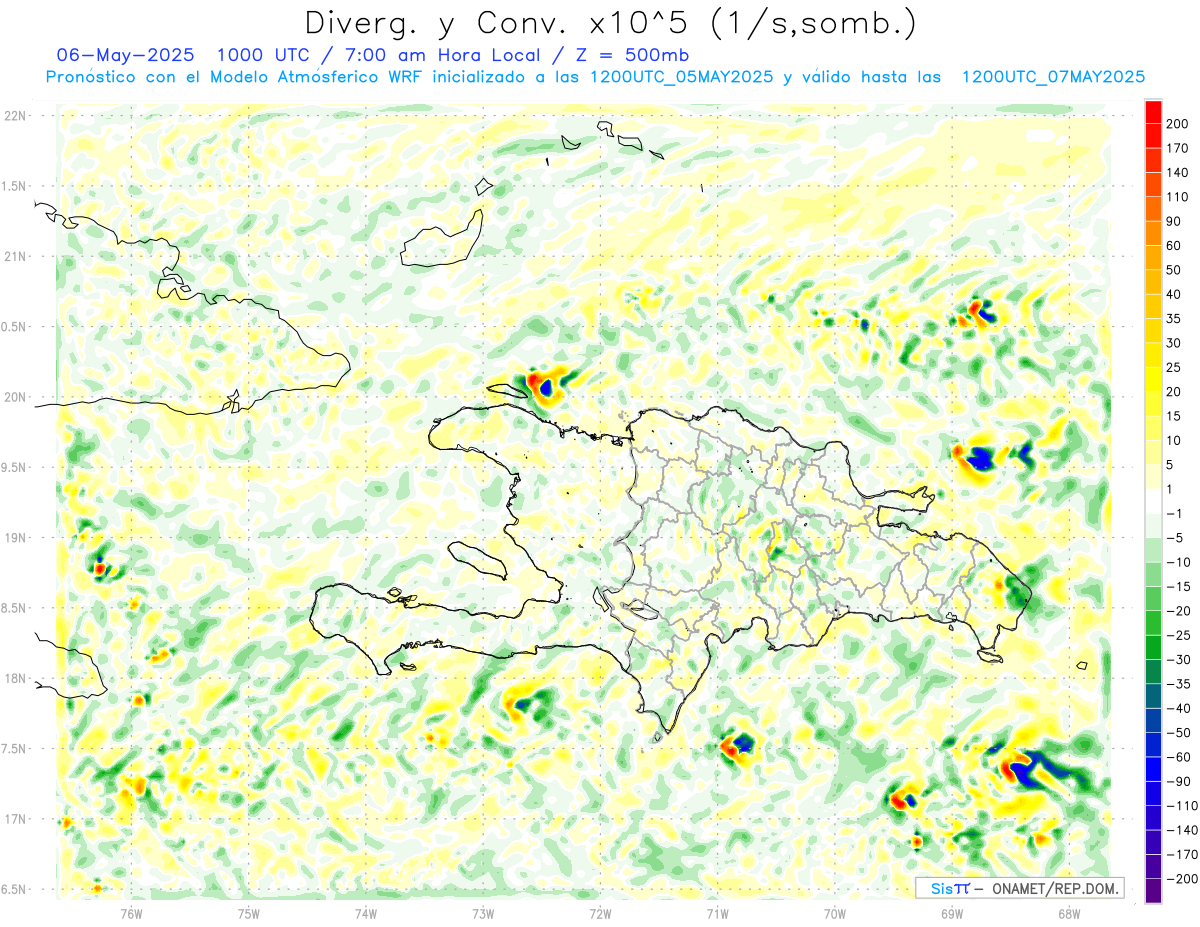The height and width of the screenshot is (927, 1200).
Task: Click the color bar label '-25'
Action: pyautogui.click(x=1179, y=636)
